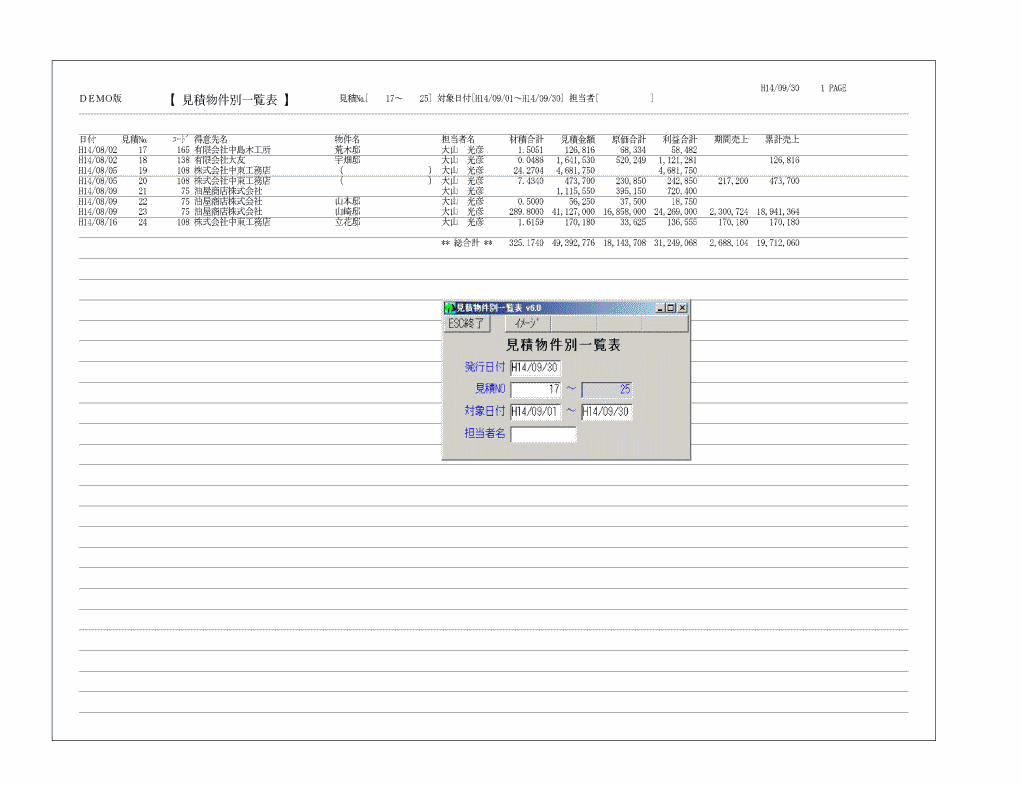
Task: Click the 日付 column header
Action: coord(87,139)
